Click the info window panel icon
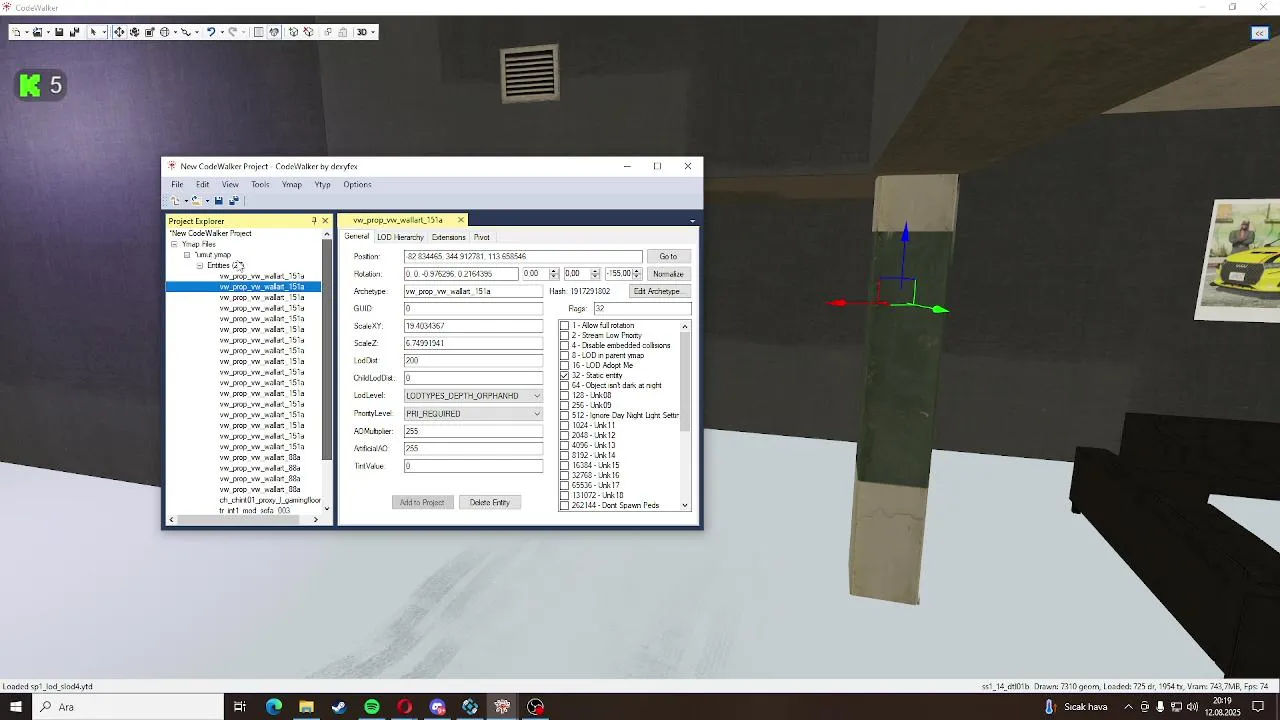1280x720 pixels. click(x=259, y=32)
